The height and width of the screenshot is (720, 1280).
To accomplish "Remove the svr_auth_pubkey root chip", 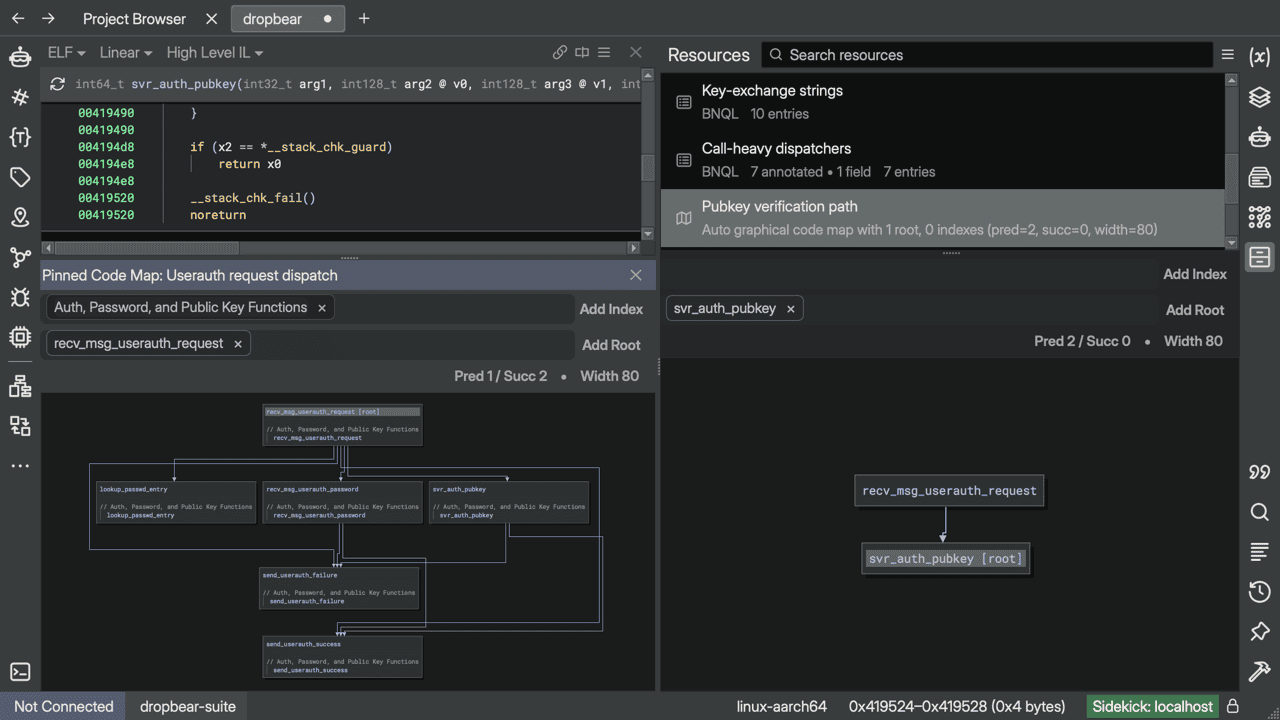I will coord(790,309).
